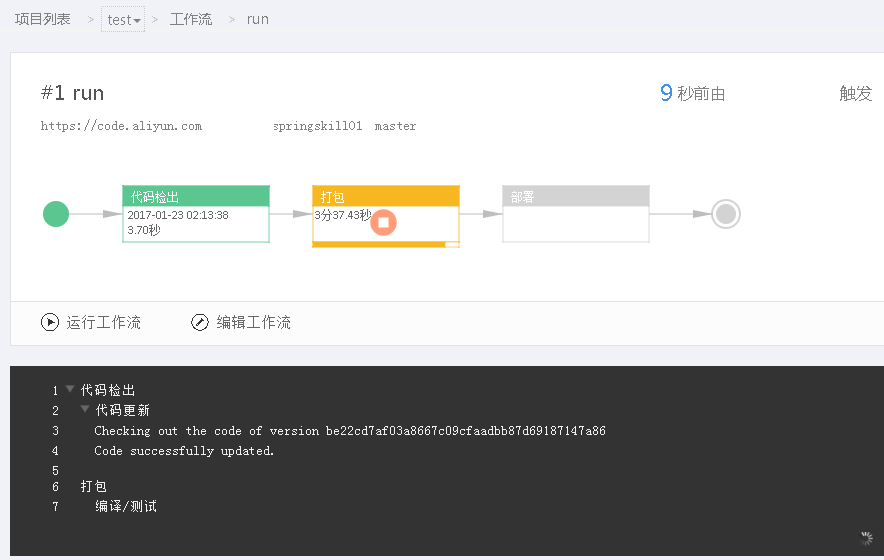
Task: Select the 代码检出 stage box
Action: click(x=196, y=214)
